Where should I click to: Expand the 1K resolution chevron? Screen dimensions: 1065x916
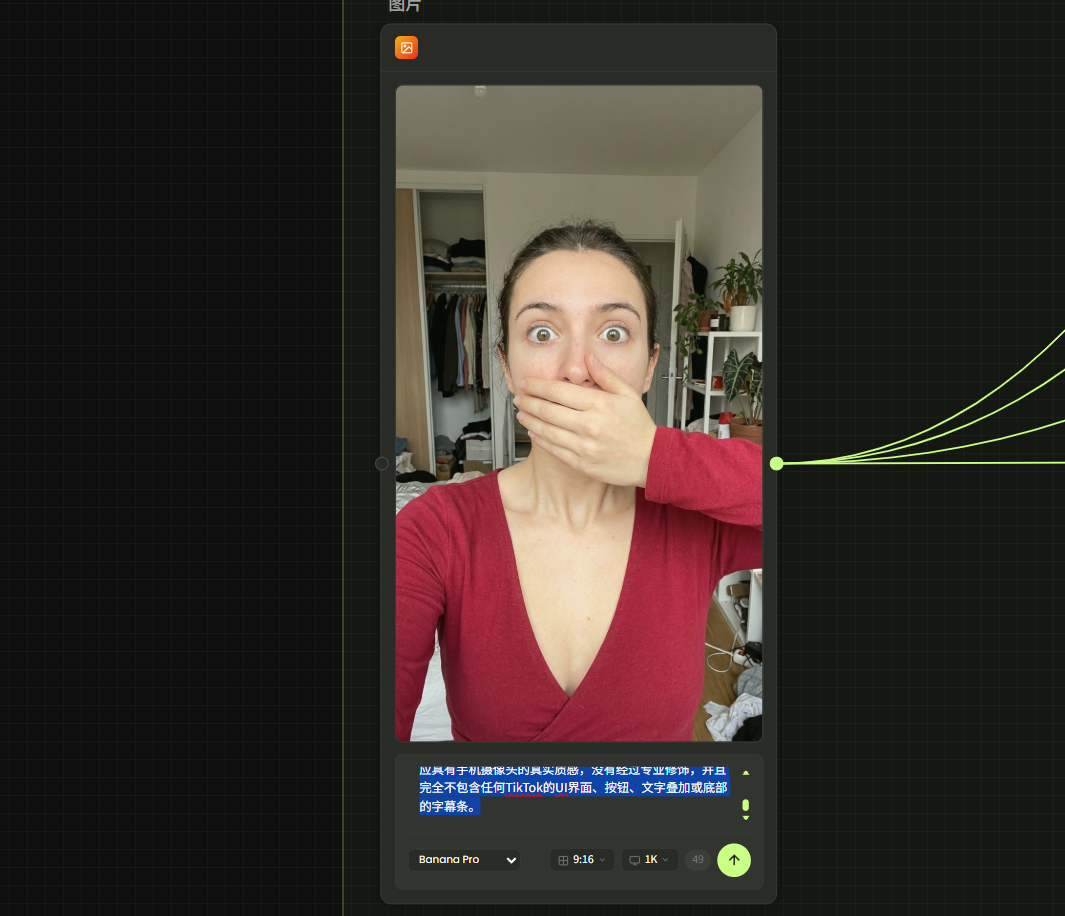[666, 860]
